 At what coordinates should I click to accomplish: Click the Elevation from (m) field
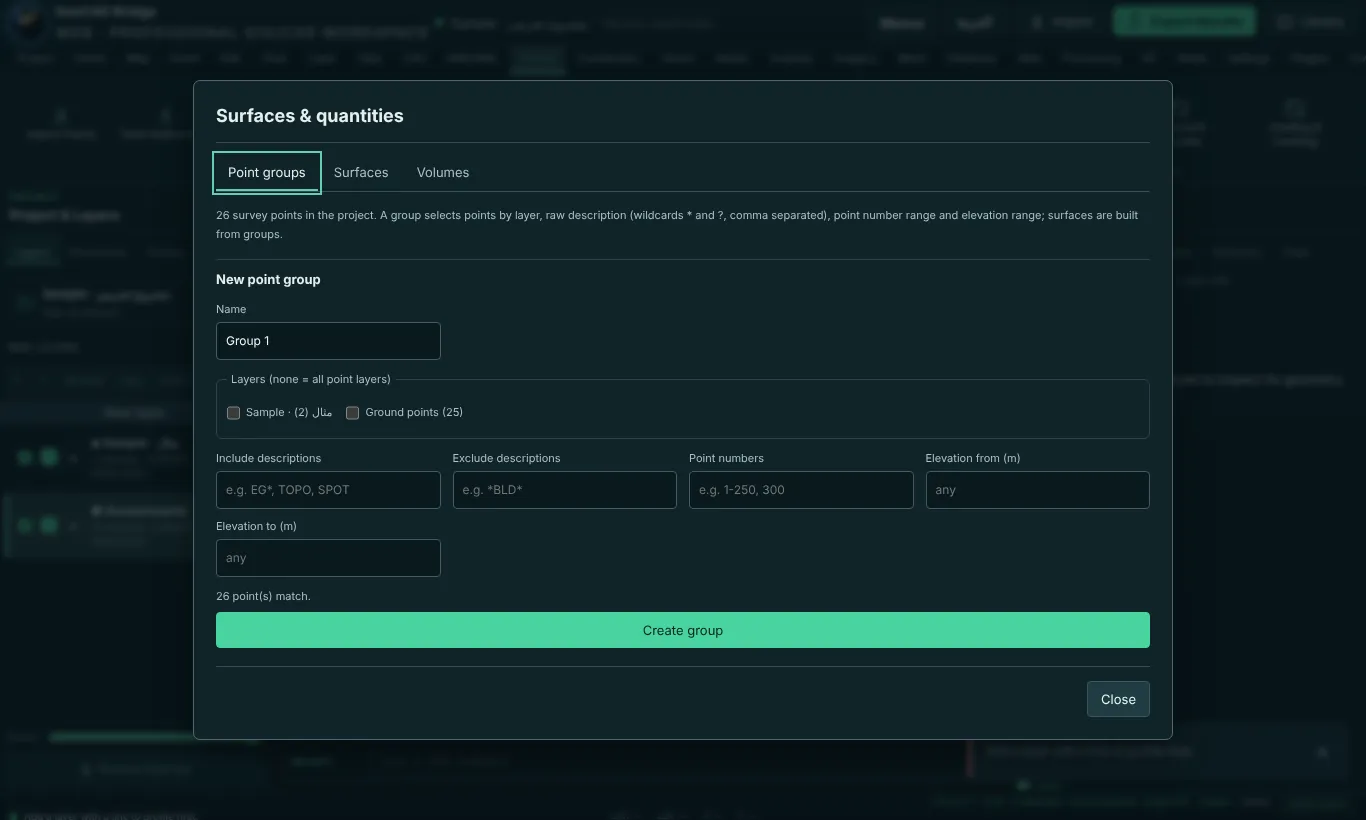tap(1038, 490)
